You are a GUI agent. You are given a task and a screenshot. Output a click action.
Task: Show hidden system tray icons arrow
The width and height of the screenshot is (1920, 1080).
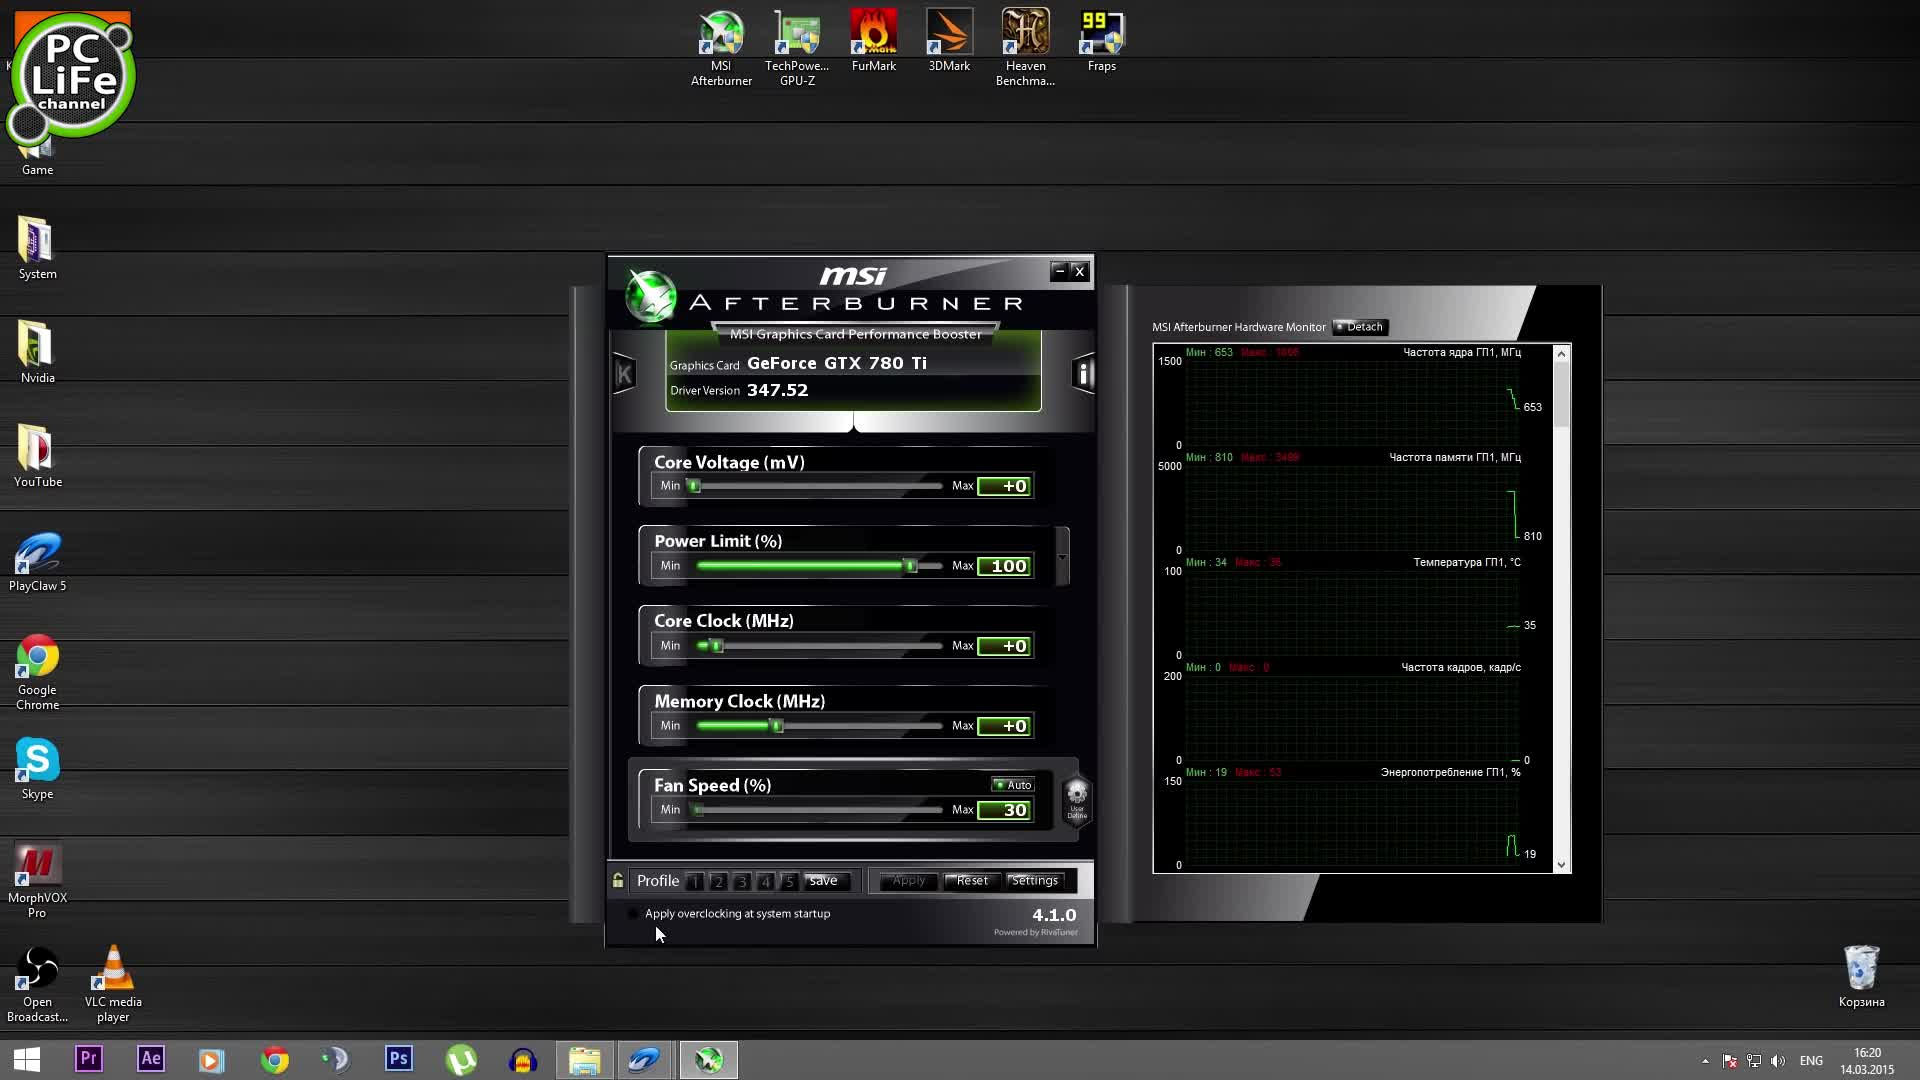[x=1705, y=1061]
